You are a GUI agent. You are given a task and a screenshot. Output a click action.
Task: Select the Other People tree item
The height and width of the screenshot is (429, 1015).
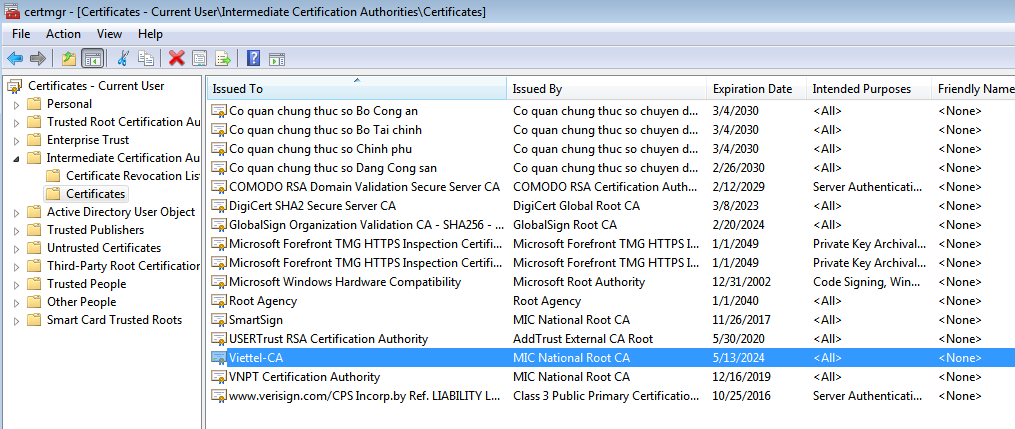click(x=82, y=302)
